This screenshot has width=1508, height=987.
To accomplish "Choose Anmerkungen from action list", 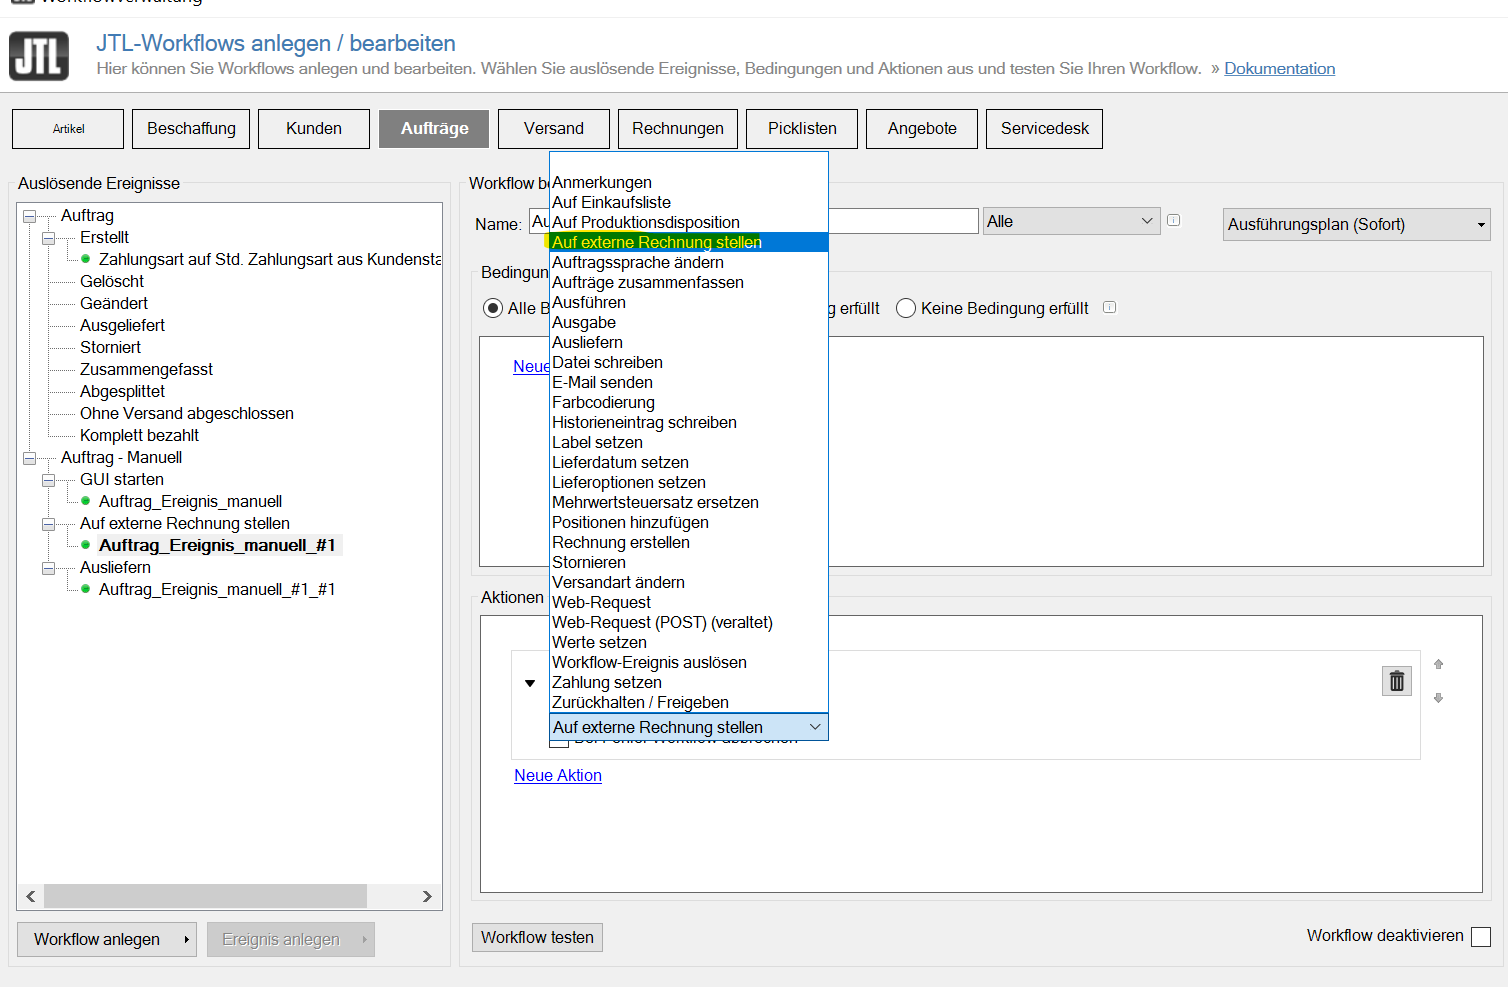I will pos(689,182).
